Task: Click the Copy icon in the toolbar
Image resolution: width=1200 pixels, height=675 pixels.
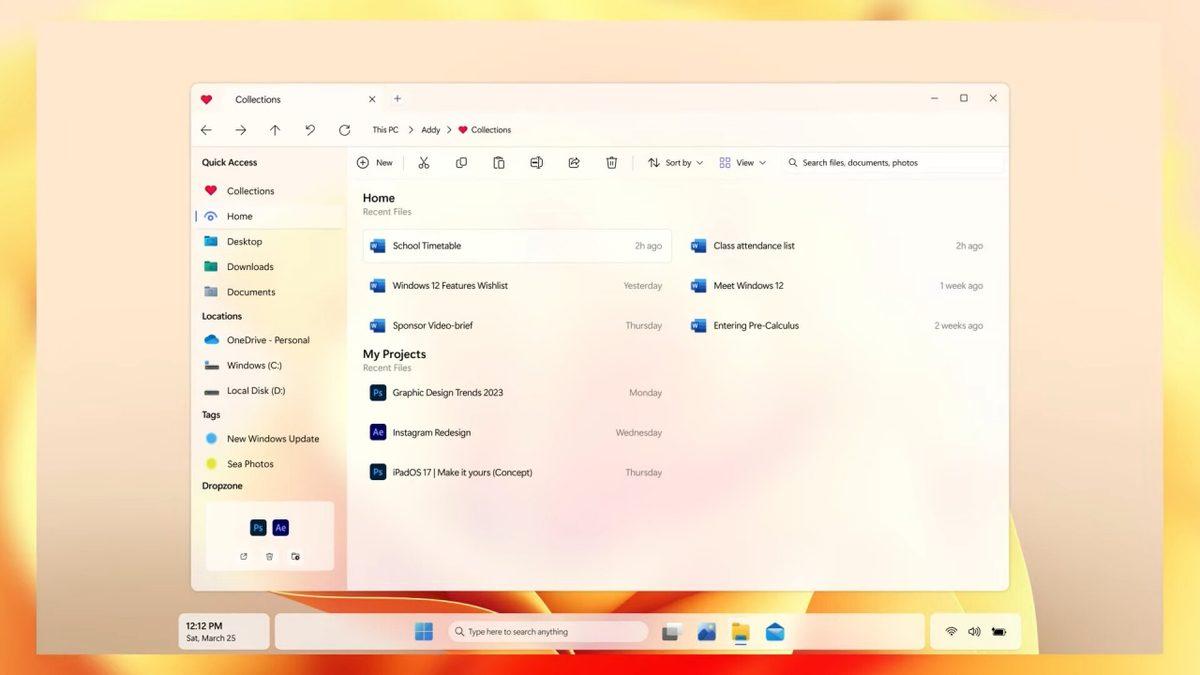Action: click(x=461, y=162)
